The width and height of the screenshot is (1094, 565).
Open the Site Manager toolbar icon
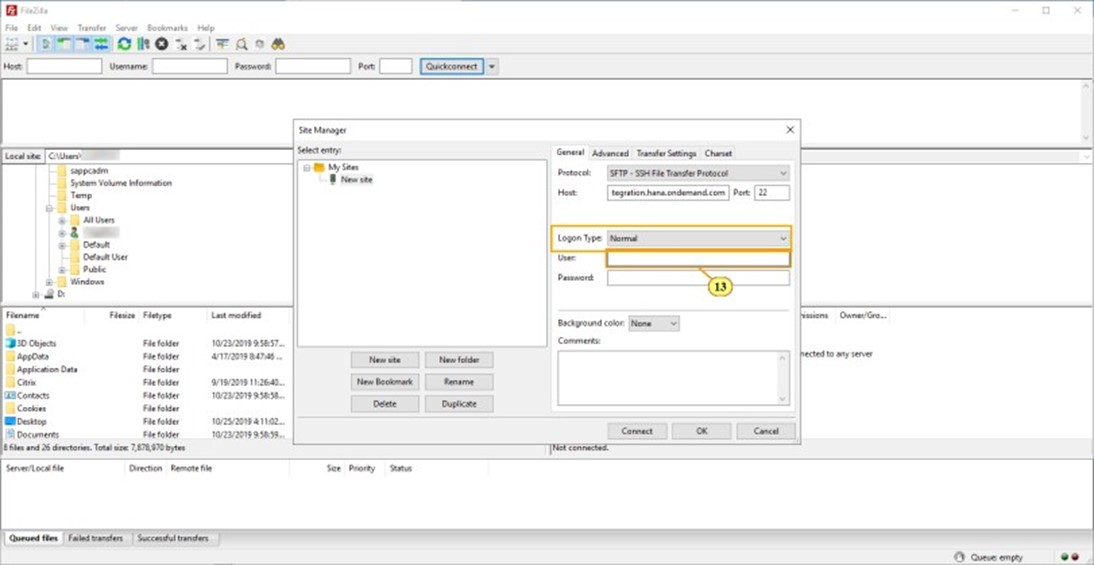click(x=13, y=44)
